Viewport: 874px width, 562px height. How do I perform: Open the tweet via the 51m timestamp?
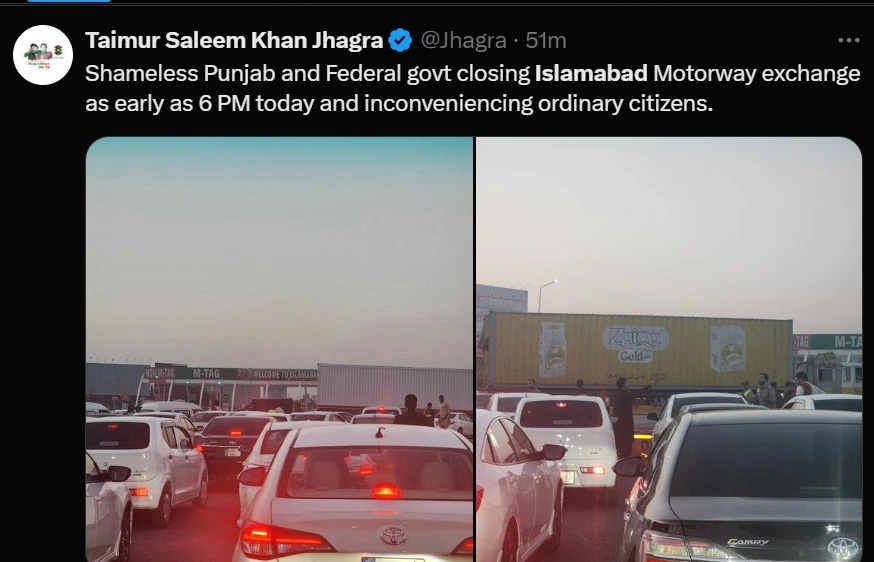point(546,41)
